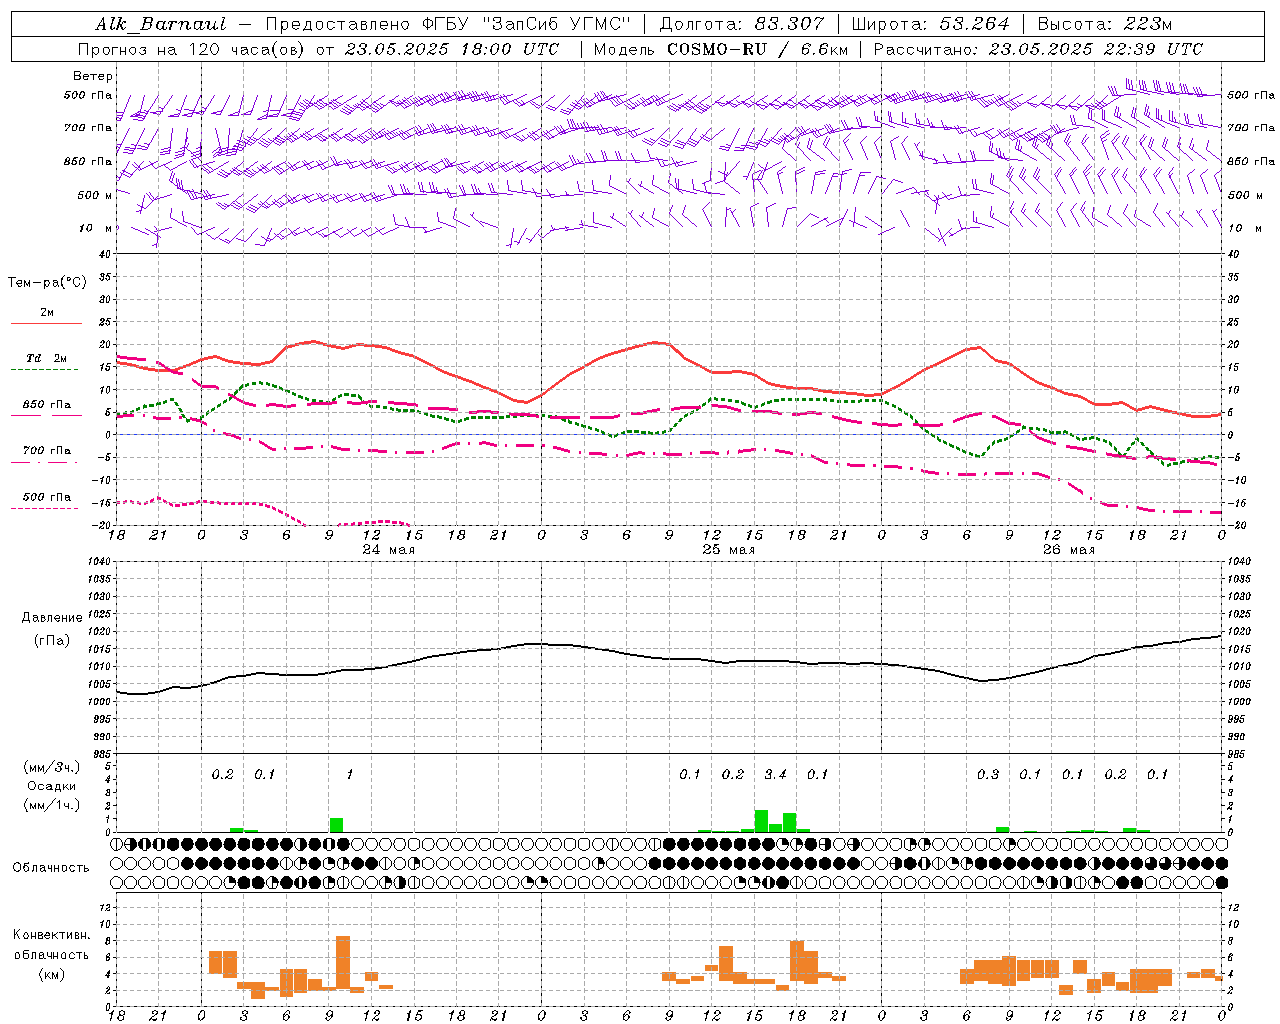Click the (км) unit under convective cloudiness
Screen dimensions: 1280x1024
[x=51, y=974]
